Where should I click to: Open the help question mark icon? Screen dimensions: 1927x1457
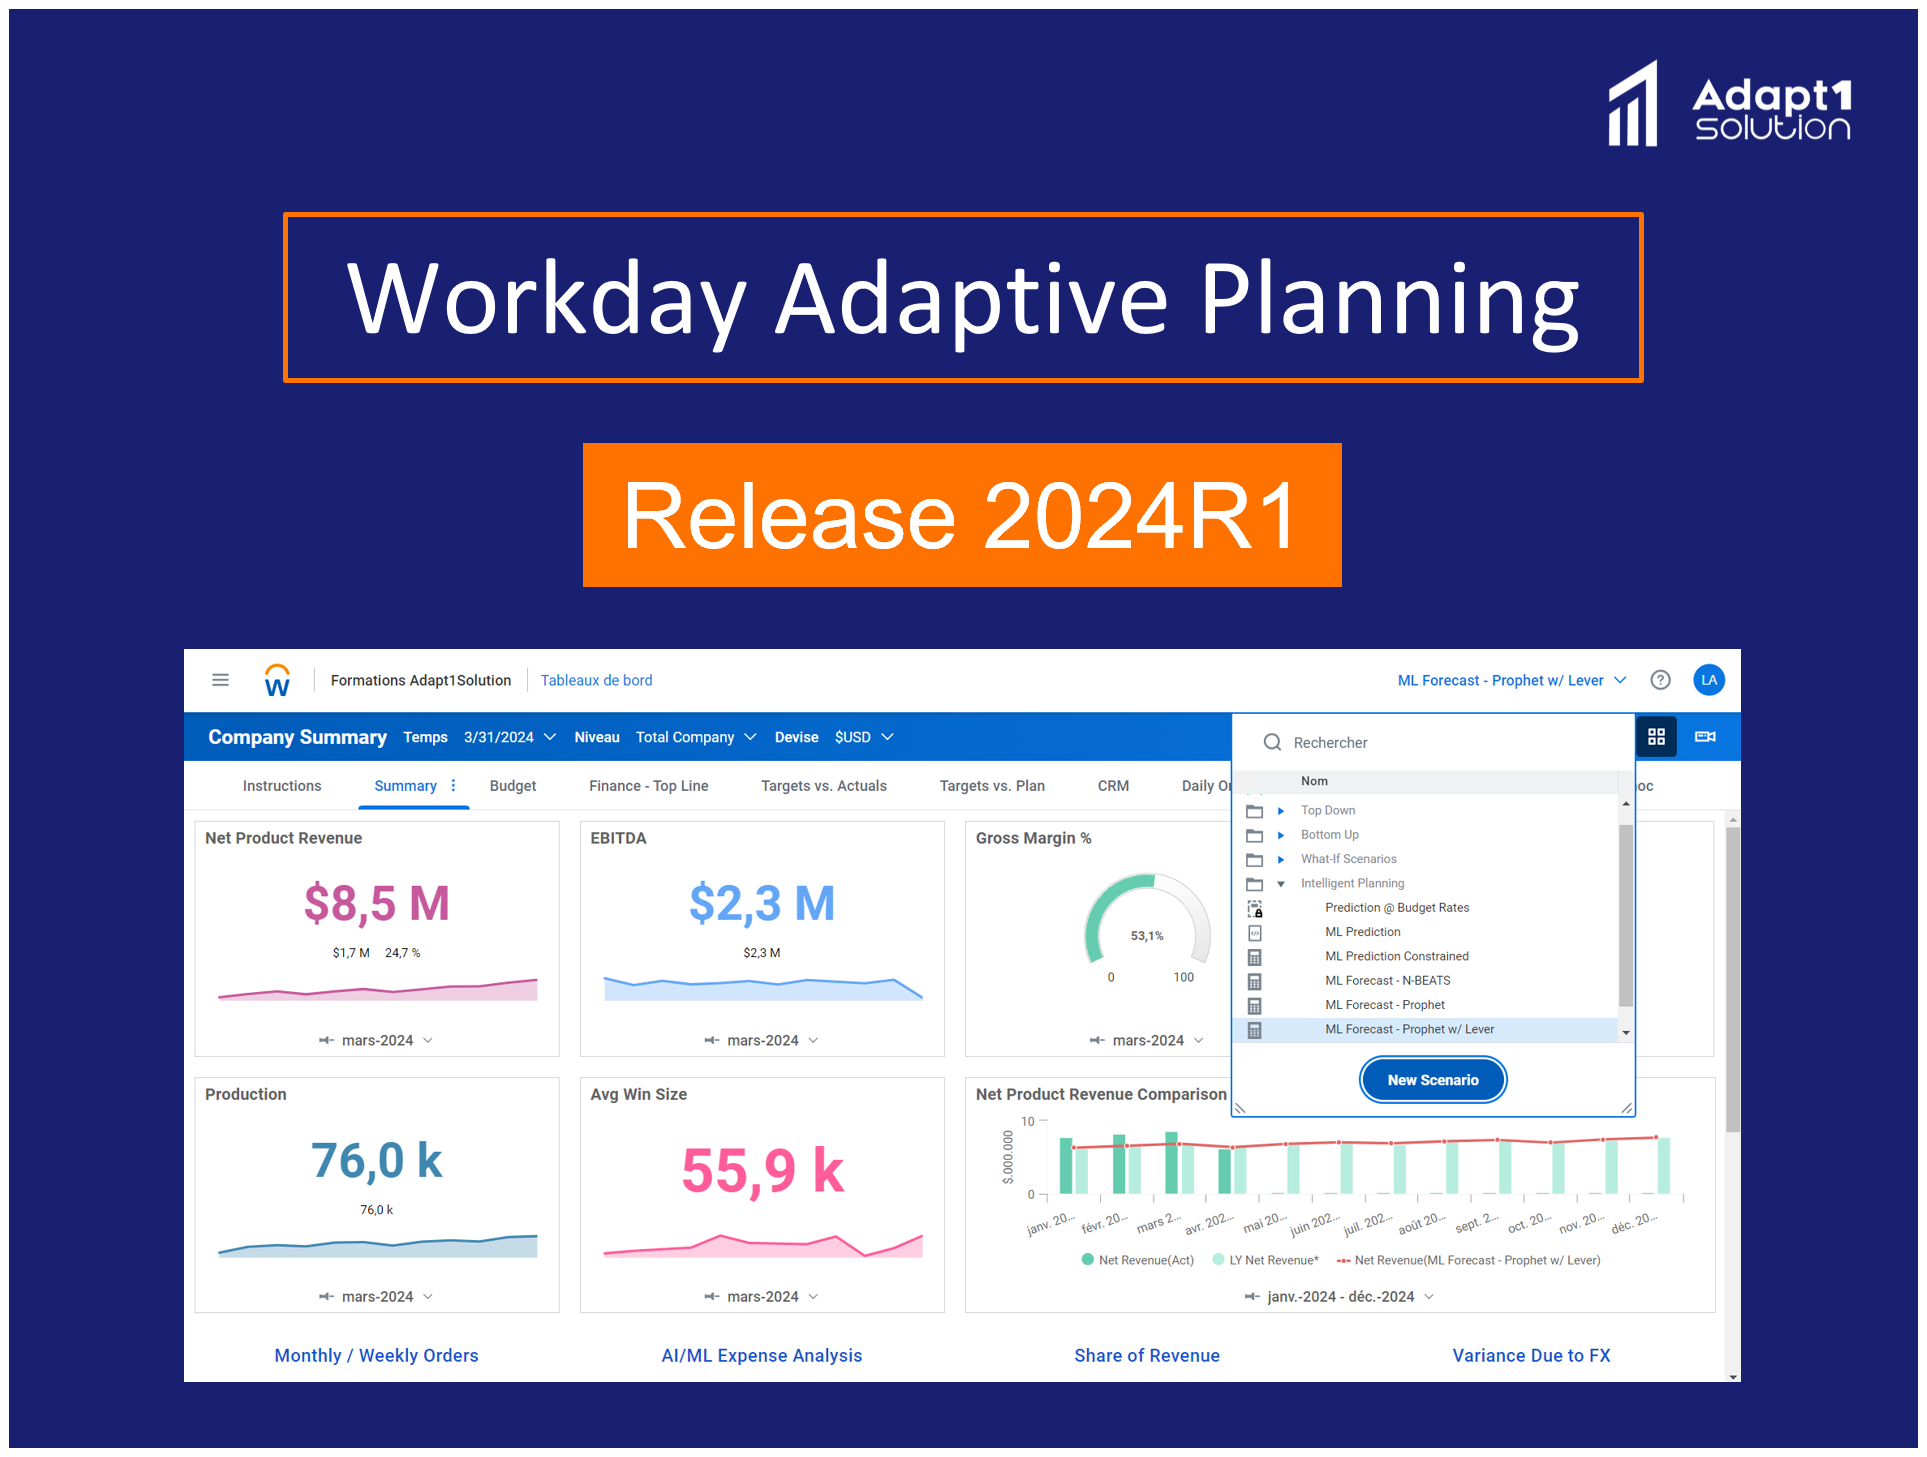point(1660,680)
